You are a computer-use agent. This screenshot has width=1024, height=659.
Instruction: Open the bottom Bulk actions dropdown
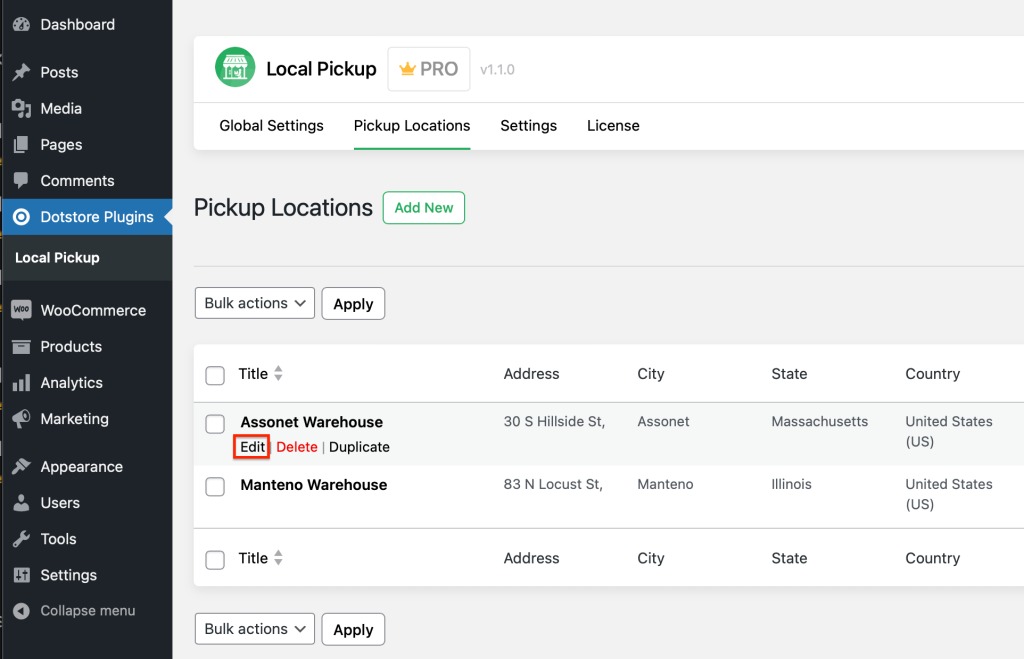(x=255, y=629)
